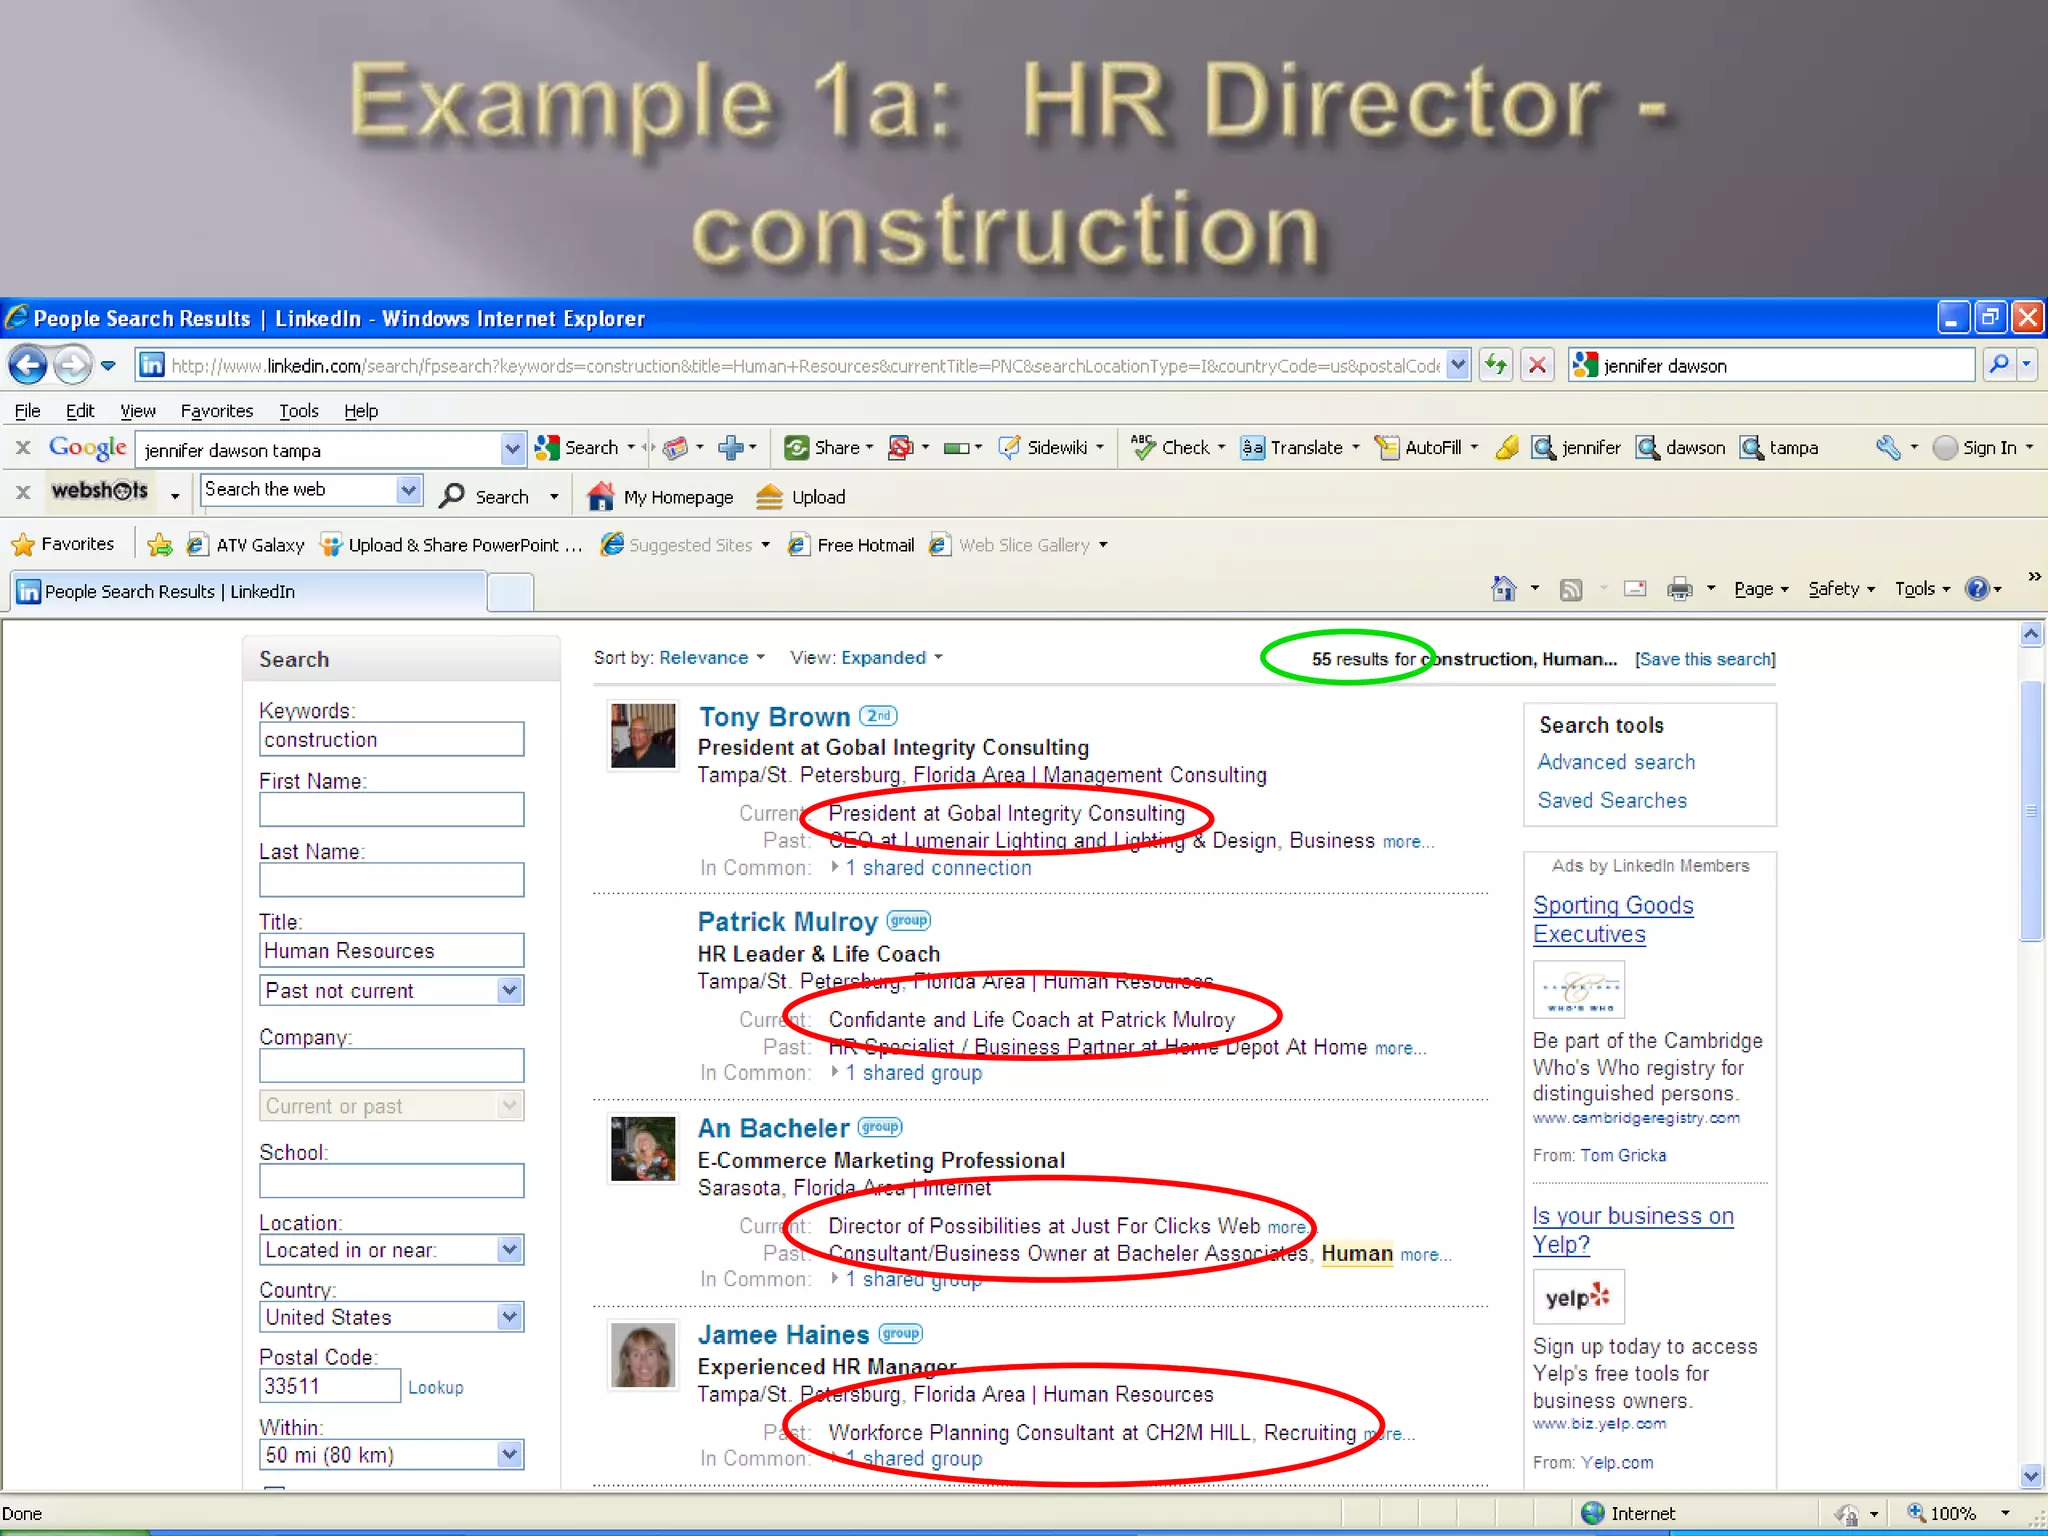Open the Located in or near dropdown
The image size is (2048, 1536).
coord(391,1249)
